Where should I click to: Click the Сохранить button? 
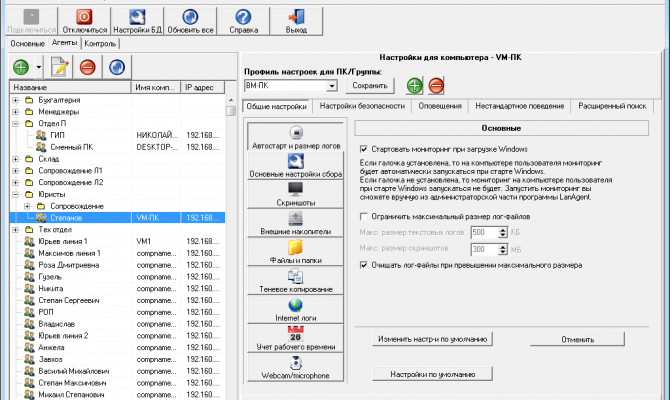coord(370,85)
